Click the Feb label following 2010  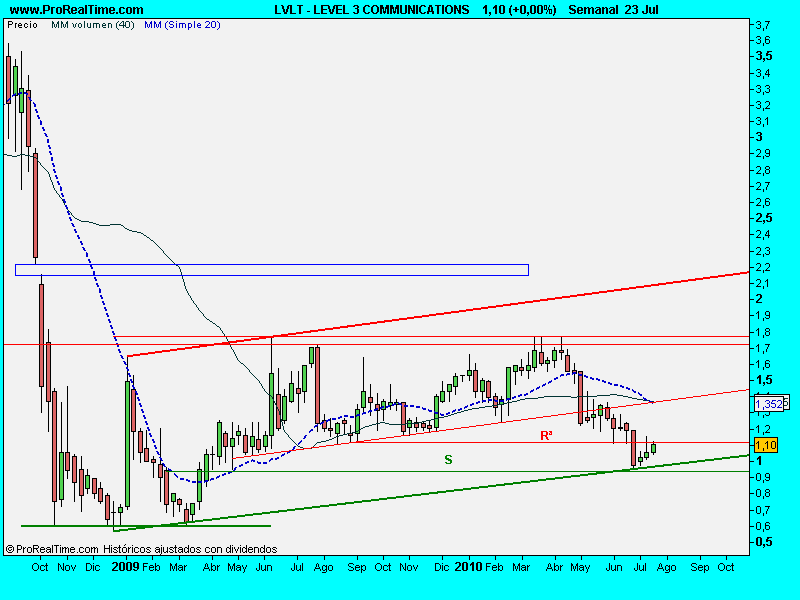click(494, 567)
